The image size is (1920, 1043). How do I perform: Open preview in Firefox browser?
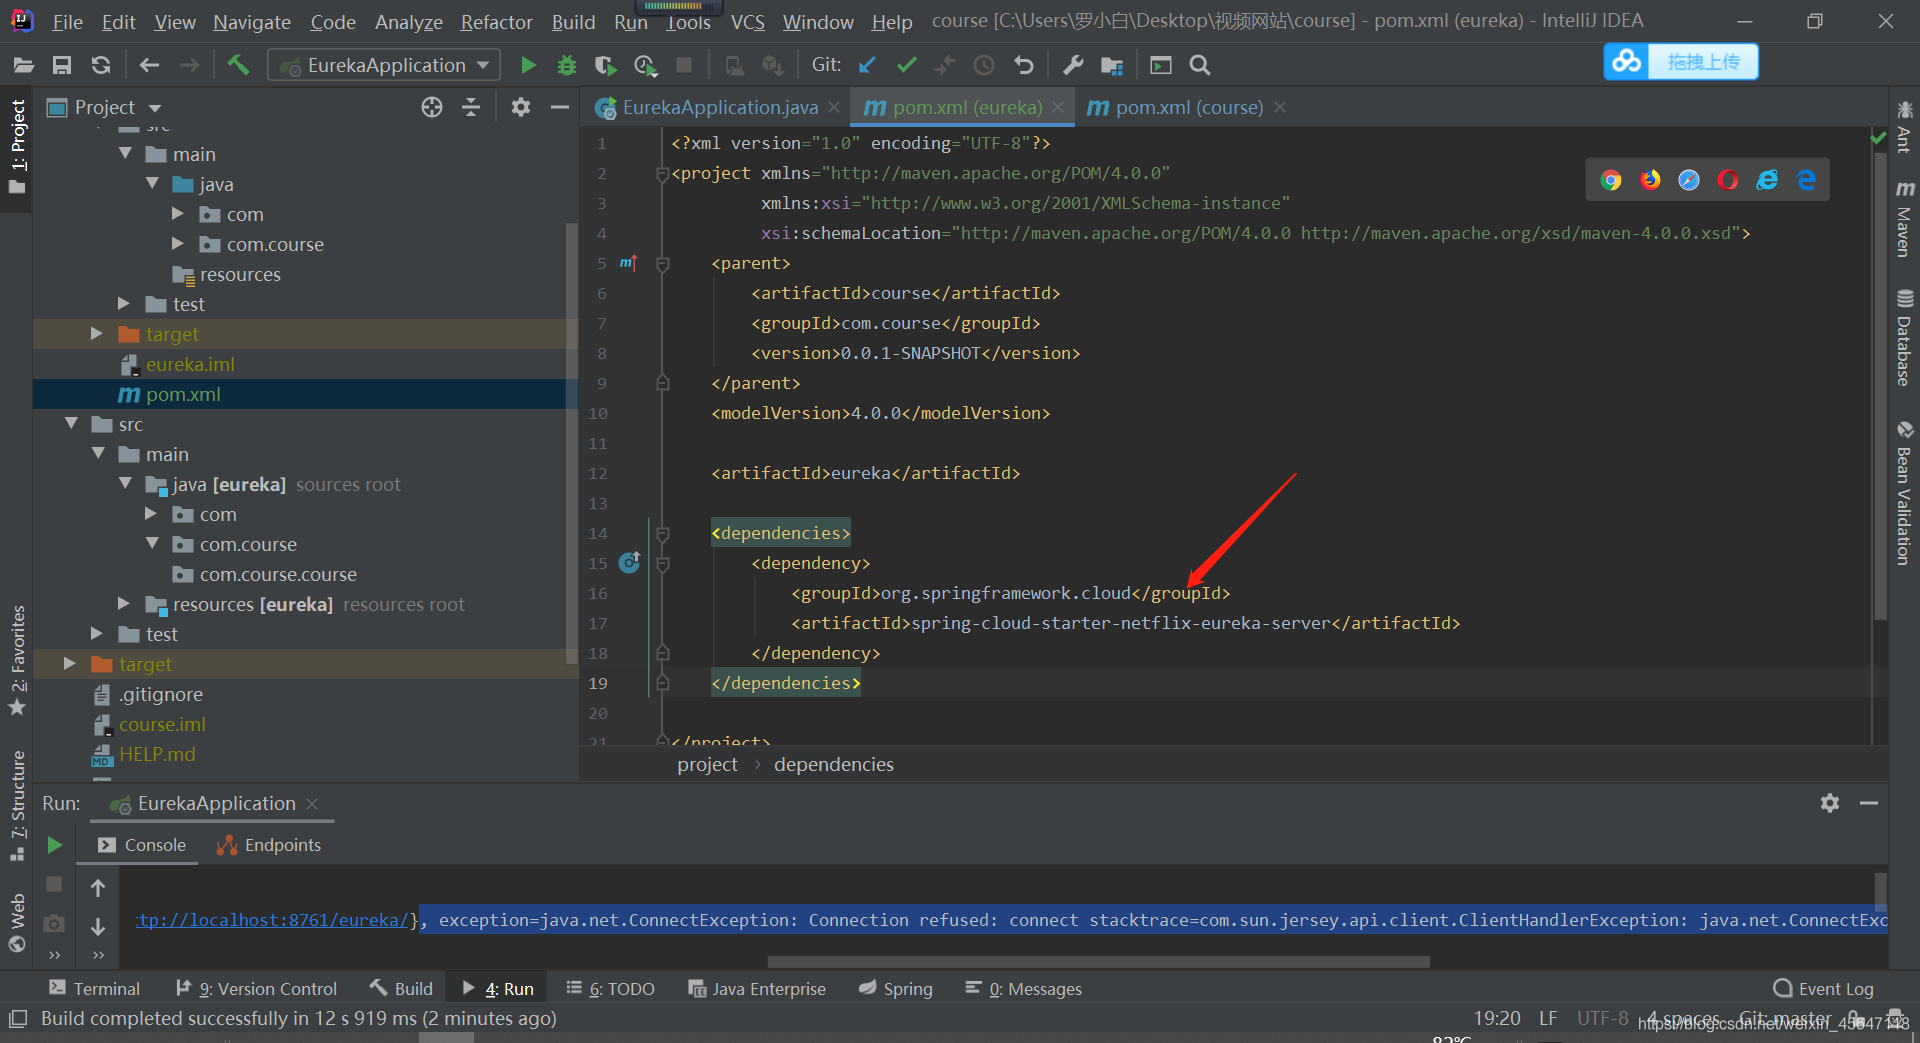pos(1650,180)
